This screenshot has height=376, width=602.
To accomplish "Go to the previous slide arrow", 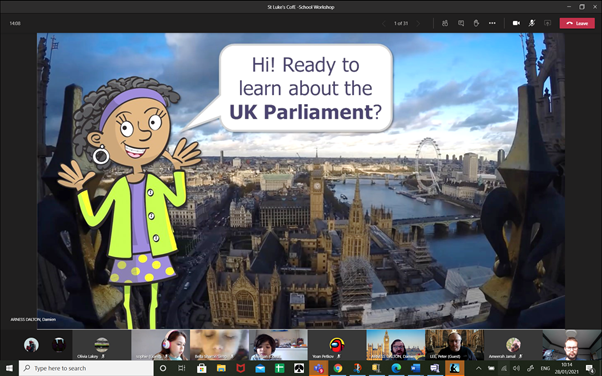I will pyautogui.click(x=384, y=23).
